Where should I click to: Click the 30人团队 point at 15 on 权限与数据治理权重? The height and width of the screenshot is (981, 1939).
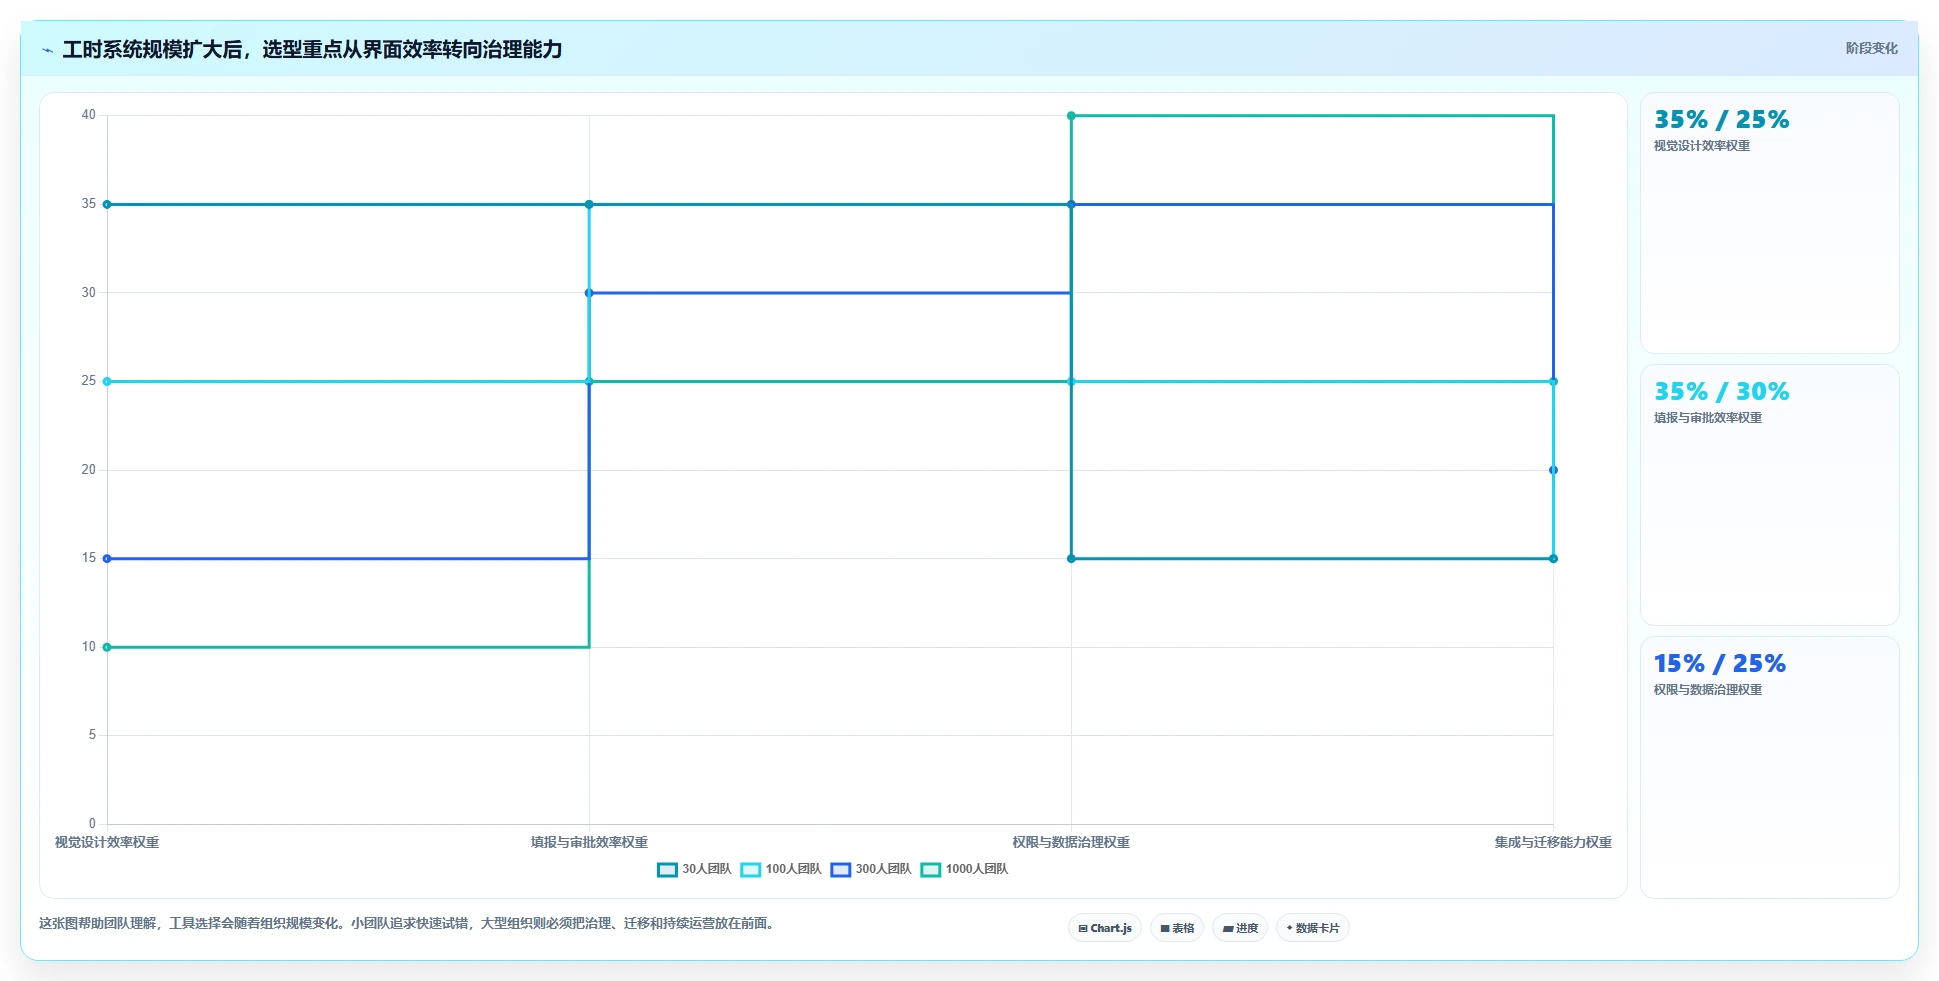pos(1071,559)
